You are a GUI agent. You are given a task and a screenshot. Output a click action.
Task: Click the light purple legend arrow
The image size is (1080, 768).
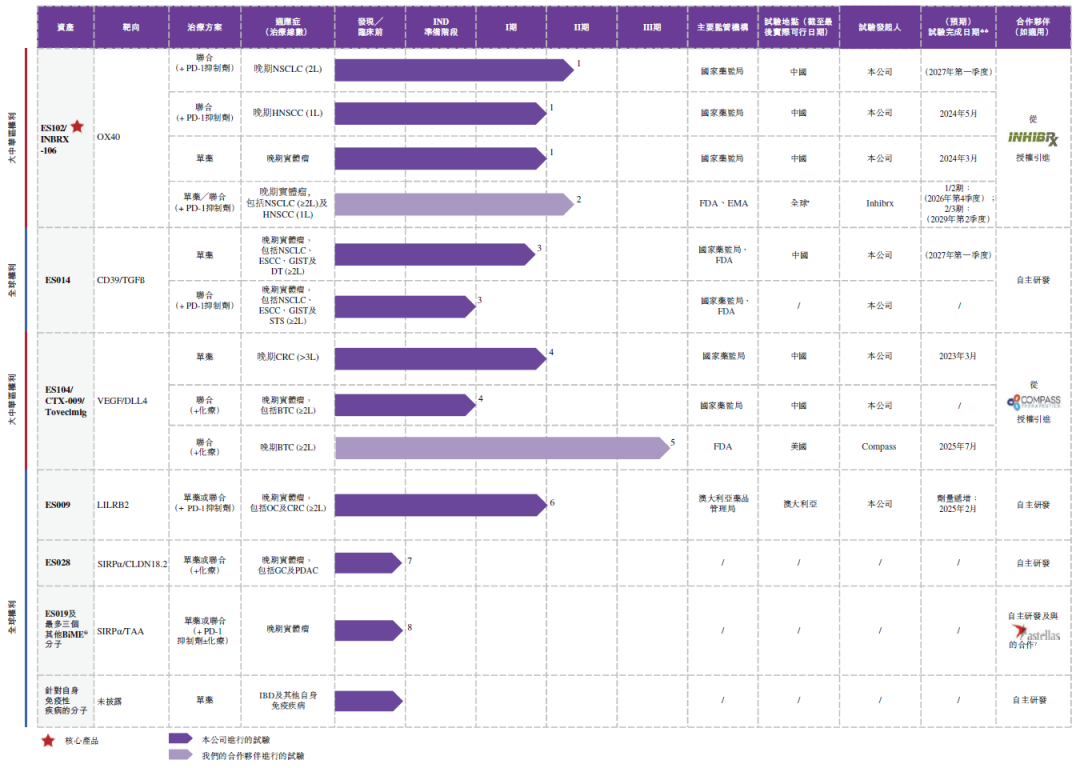click(x=180, y=755)
